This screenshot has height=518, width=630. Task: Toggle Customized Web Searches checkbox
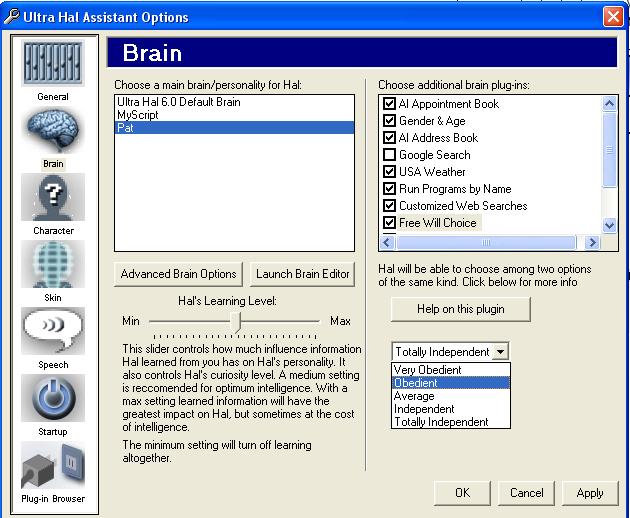[x=389, y=206]
